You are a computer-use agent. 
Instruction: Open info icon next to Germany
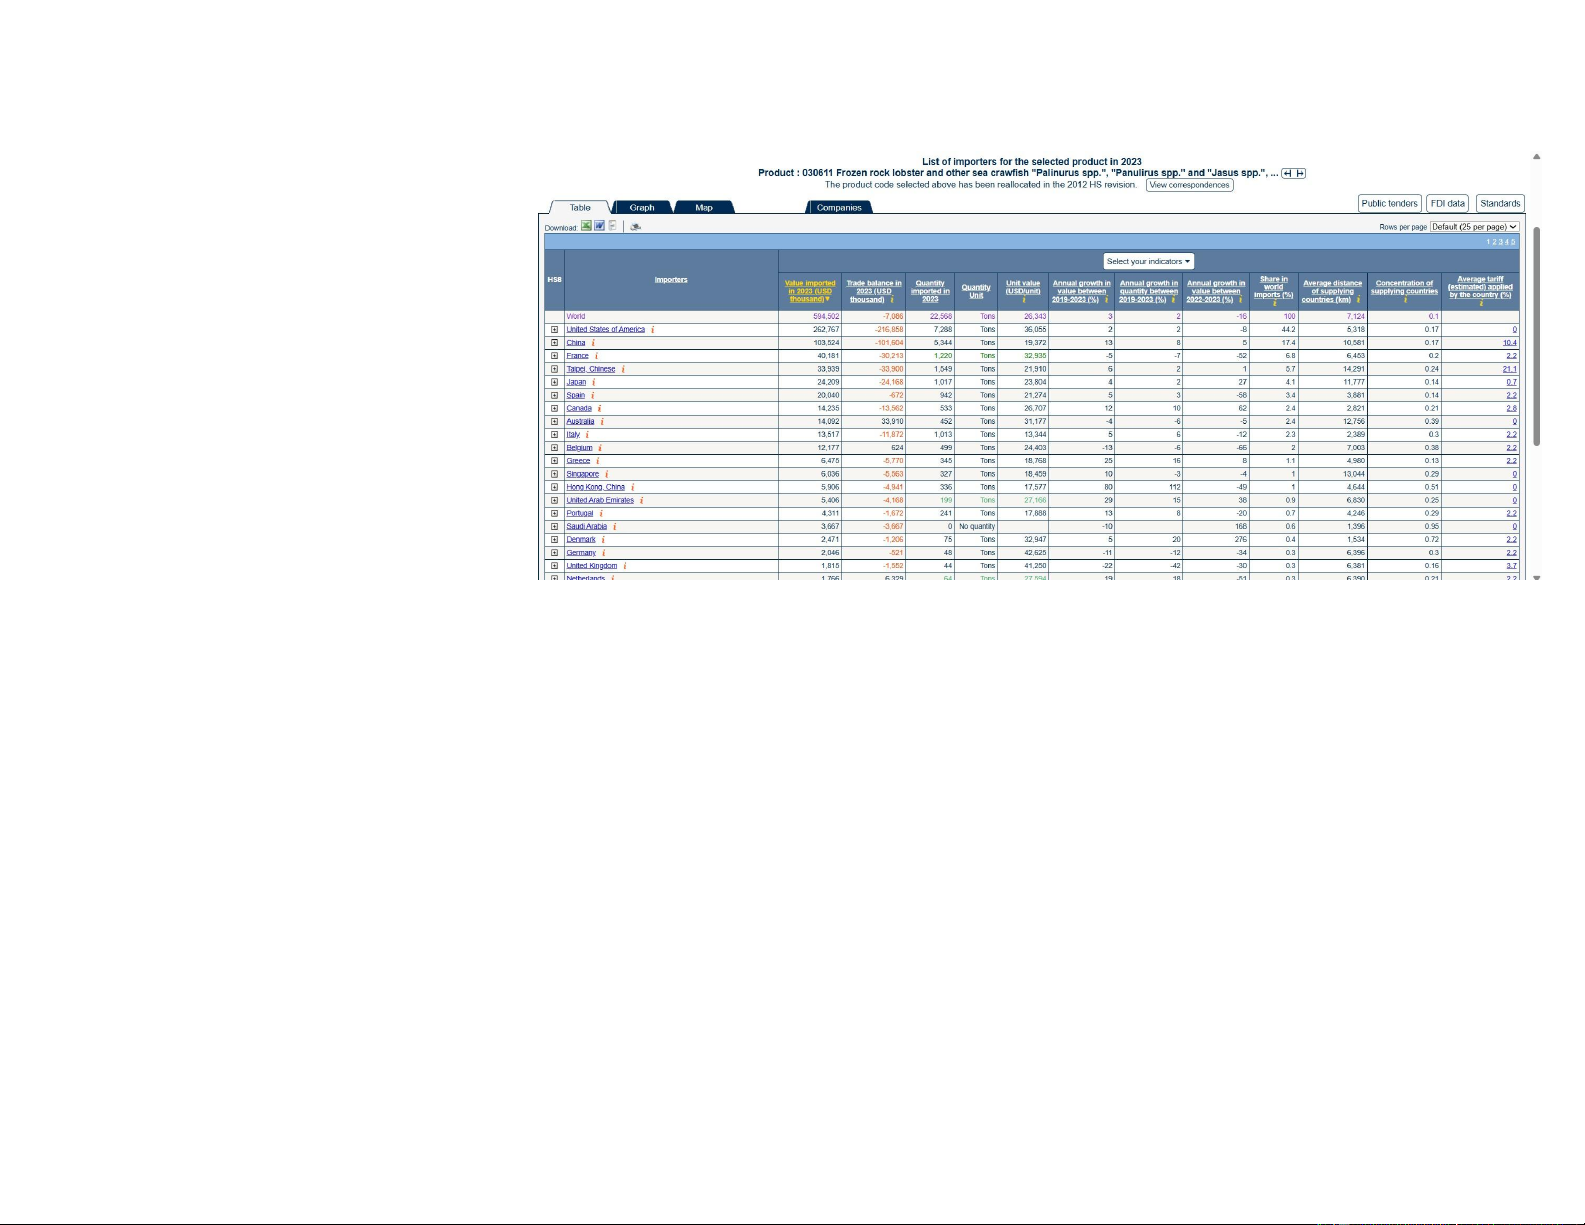[x=603, y=553]
